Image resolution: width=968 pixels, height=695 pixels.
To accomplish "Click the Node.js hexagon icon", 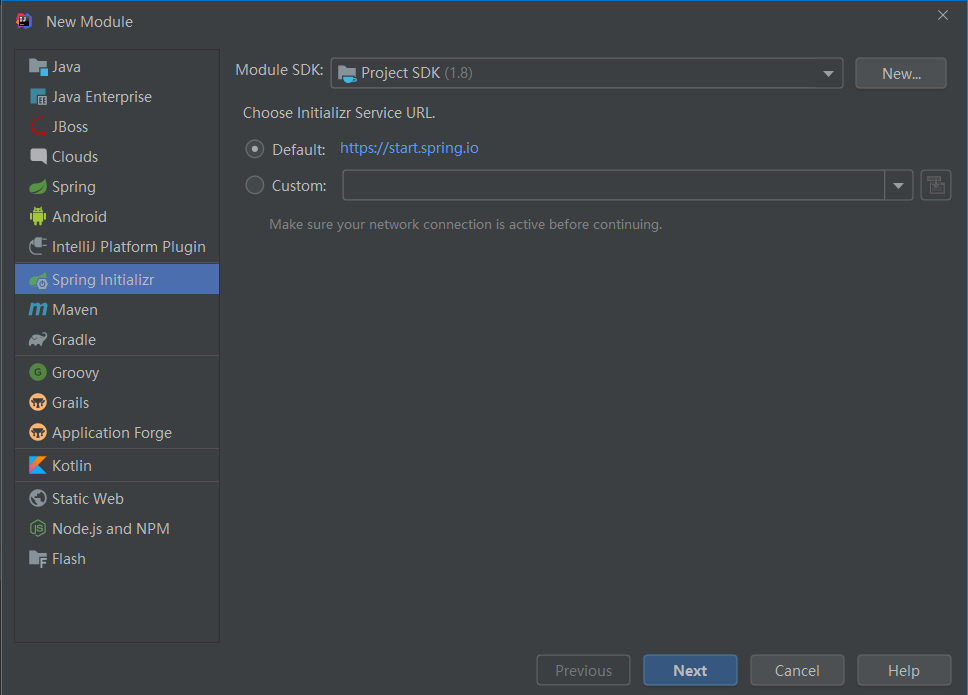I will point(38,528).
